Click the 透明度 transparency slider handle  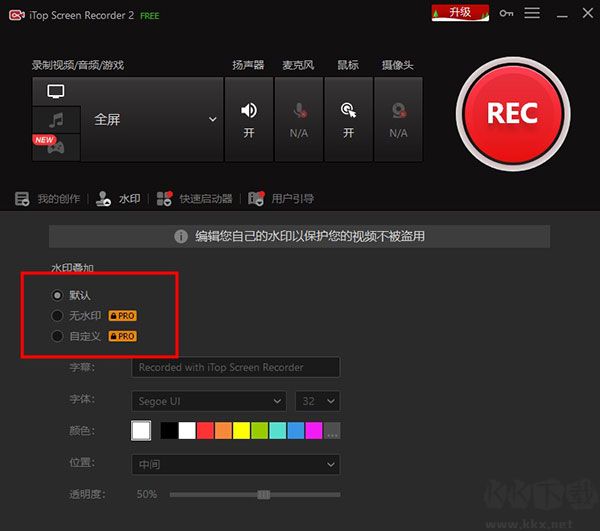[x=264, y=495]
